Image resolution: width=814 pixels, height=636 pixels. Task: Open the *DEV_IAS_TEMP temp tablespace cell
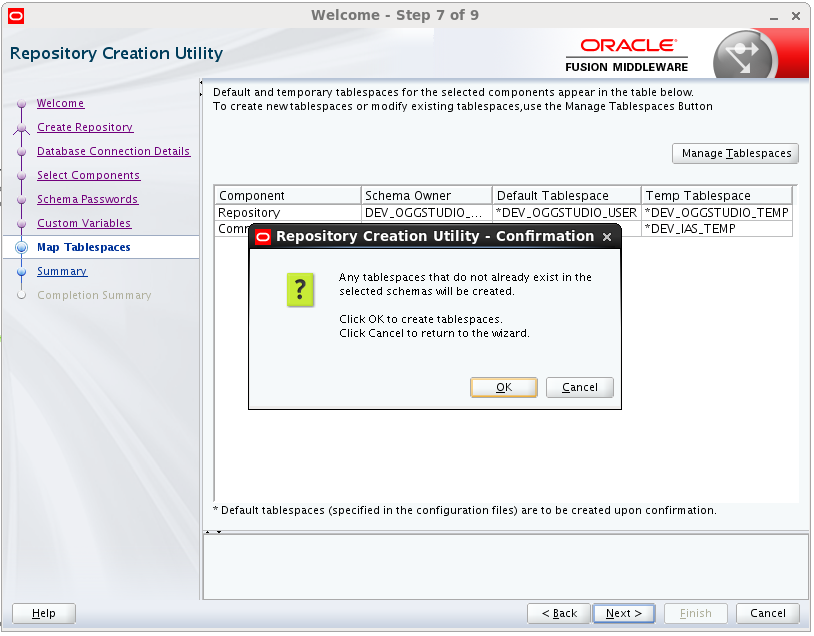pyautogui.click(x=716, y=228)
